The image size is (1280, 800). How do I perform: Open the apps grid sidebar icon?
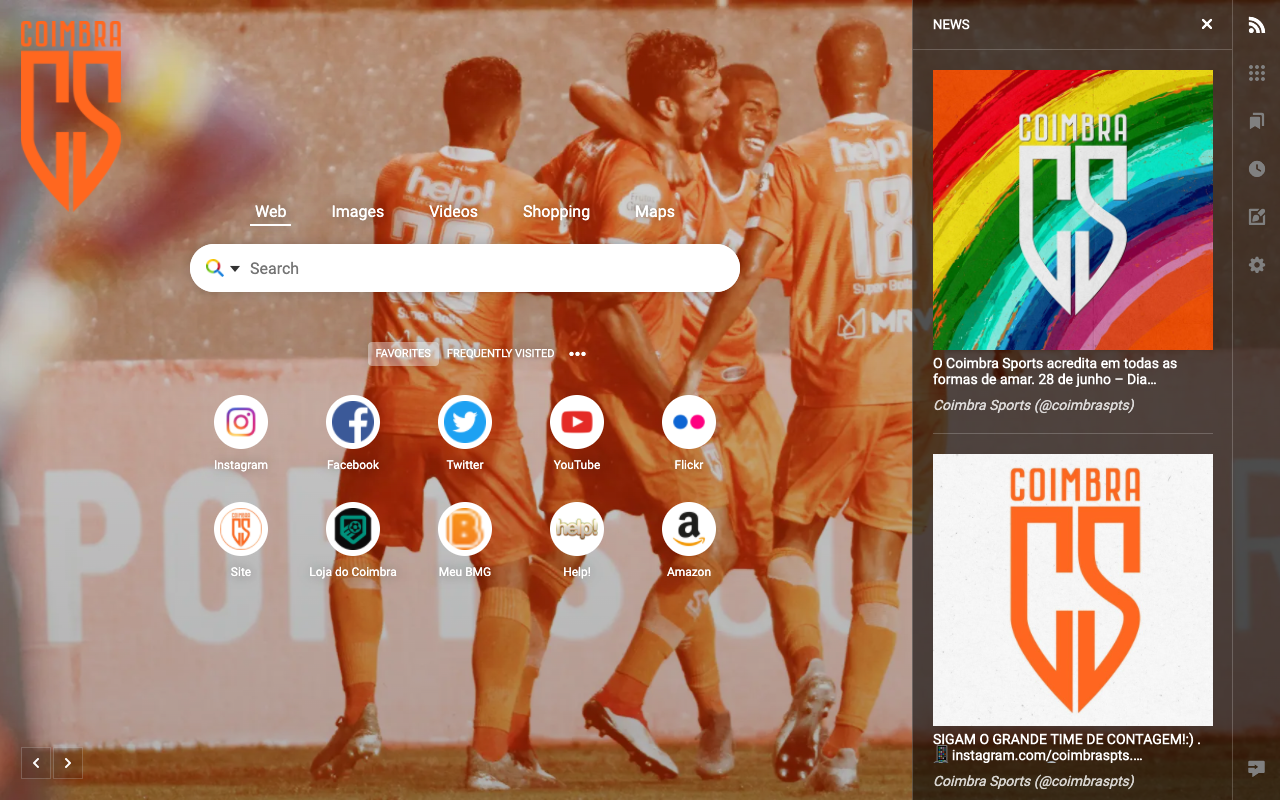1257,73
